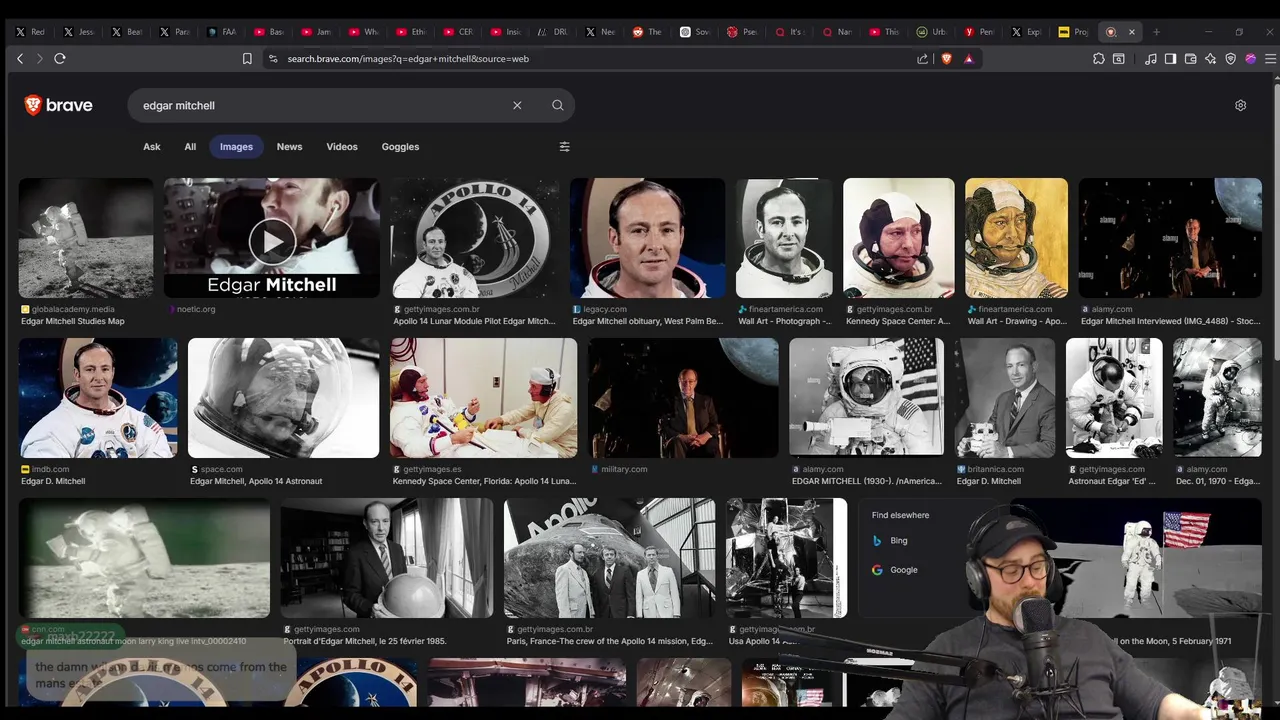Viewport: 1280px width, 720px height.
Task: Open fineartamerica Wall Art Photograph image
Action: click(x=784, y=238)
